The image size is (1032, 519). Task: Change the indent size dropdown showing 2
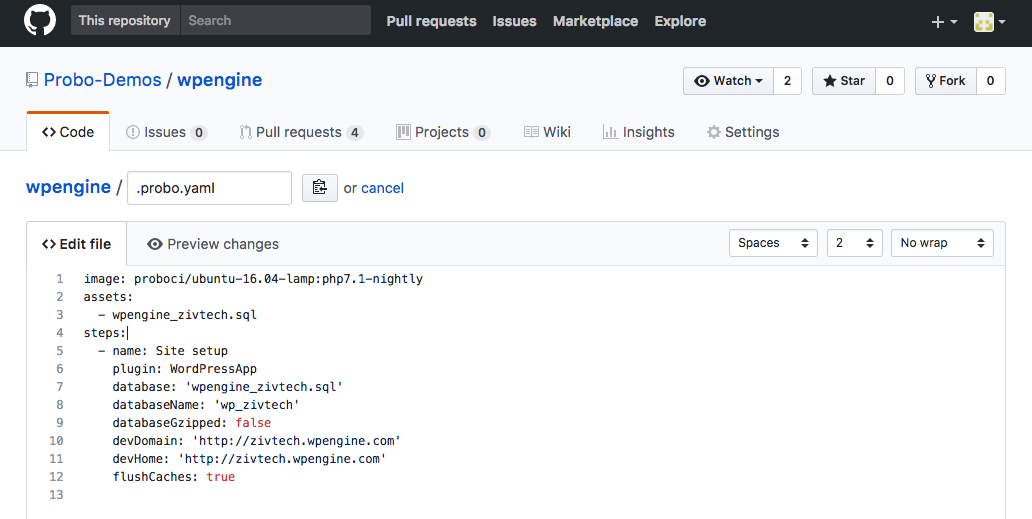[854, 243]
